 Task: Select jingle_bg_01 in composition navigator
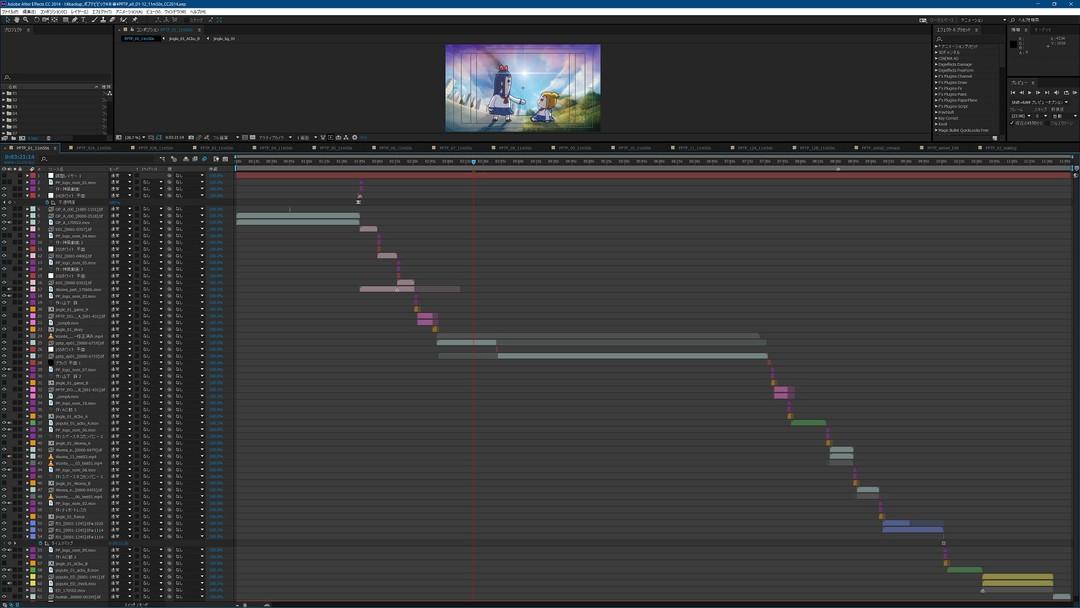[x=224, y=39]
